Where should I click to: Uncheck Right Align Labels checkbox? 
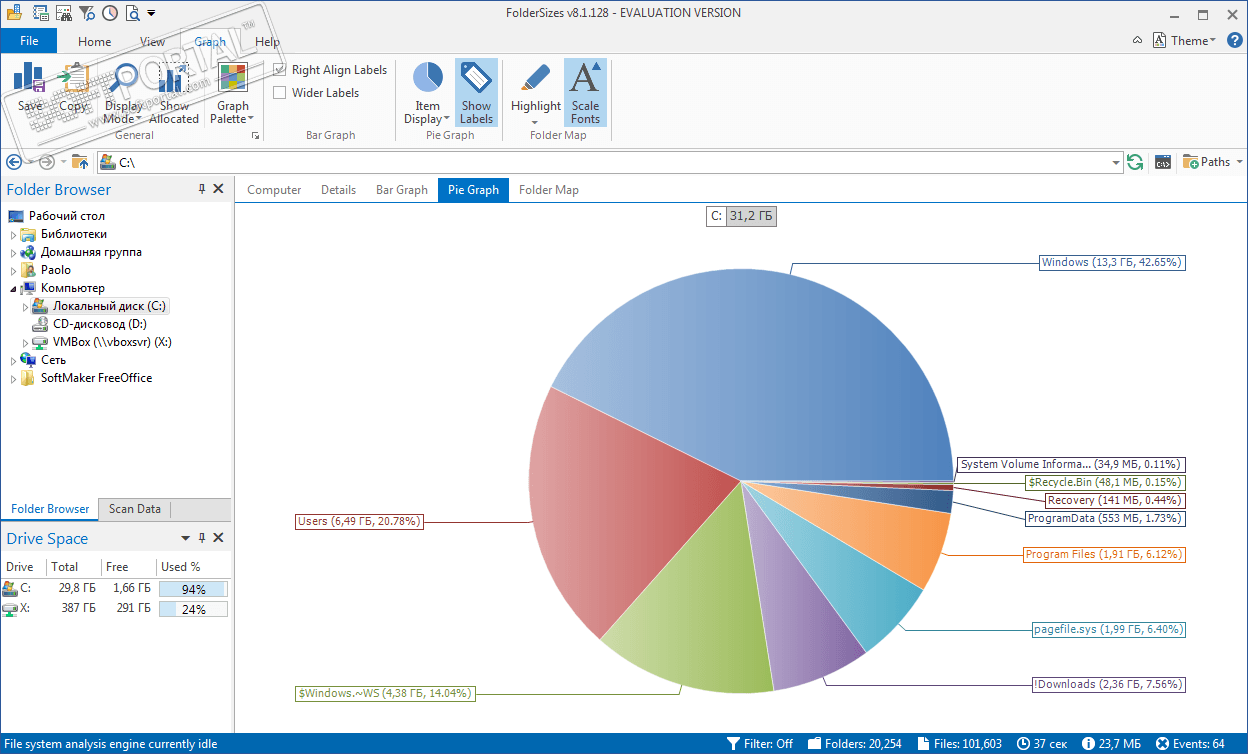pyautogui.click(x=280, y=70)
